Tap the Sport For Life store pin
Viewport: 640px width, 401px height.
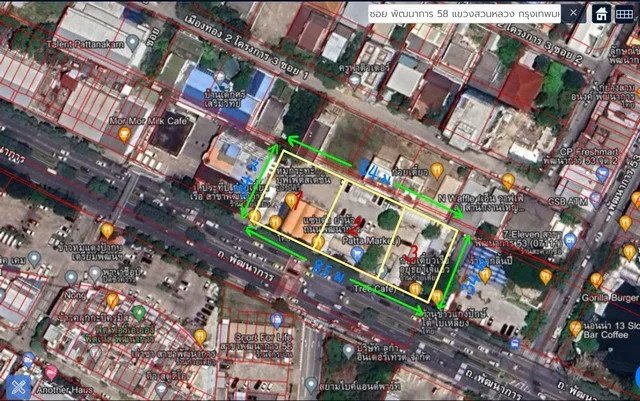(277, 321)
